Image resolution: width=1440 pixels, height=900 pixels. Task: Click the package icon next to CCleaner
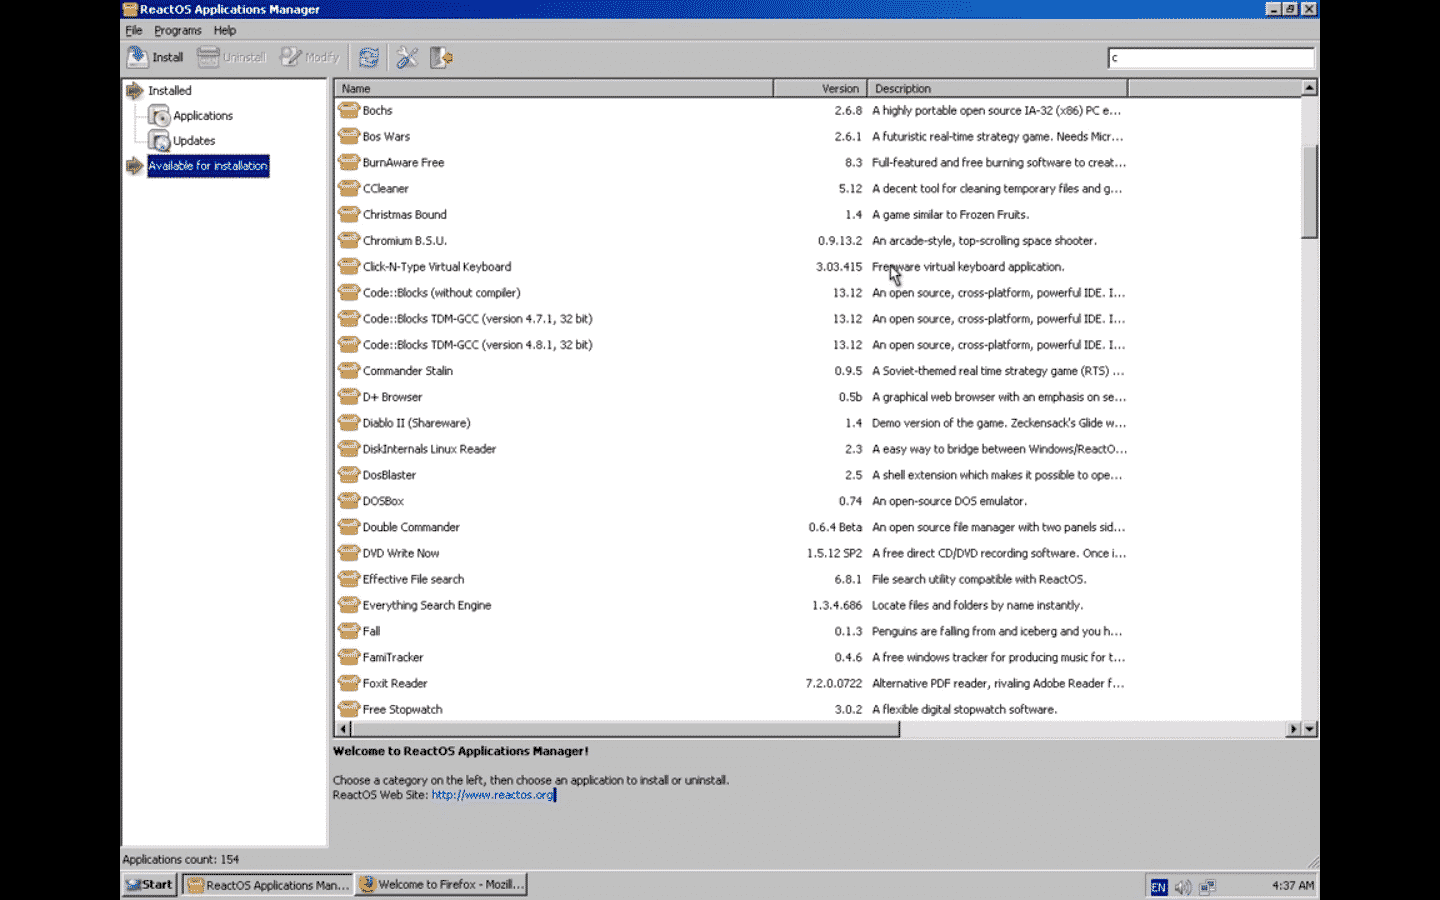tap(348, 188)
